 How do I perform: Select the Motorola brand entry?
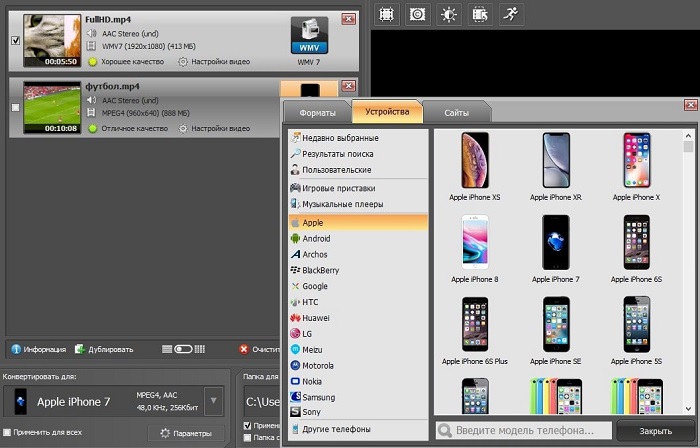click(x=358, y=365)
